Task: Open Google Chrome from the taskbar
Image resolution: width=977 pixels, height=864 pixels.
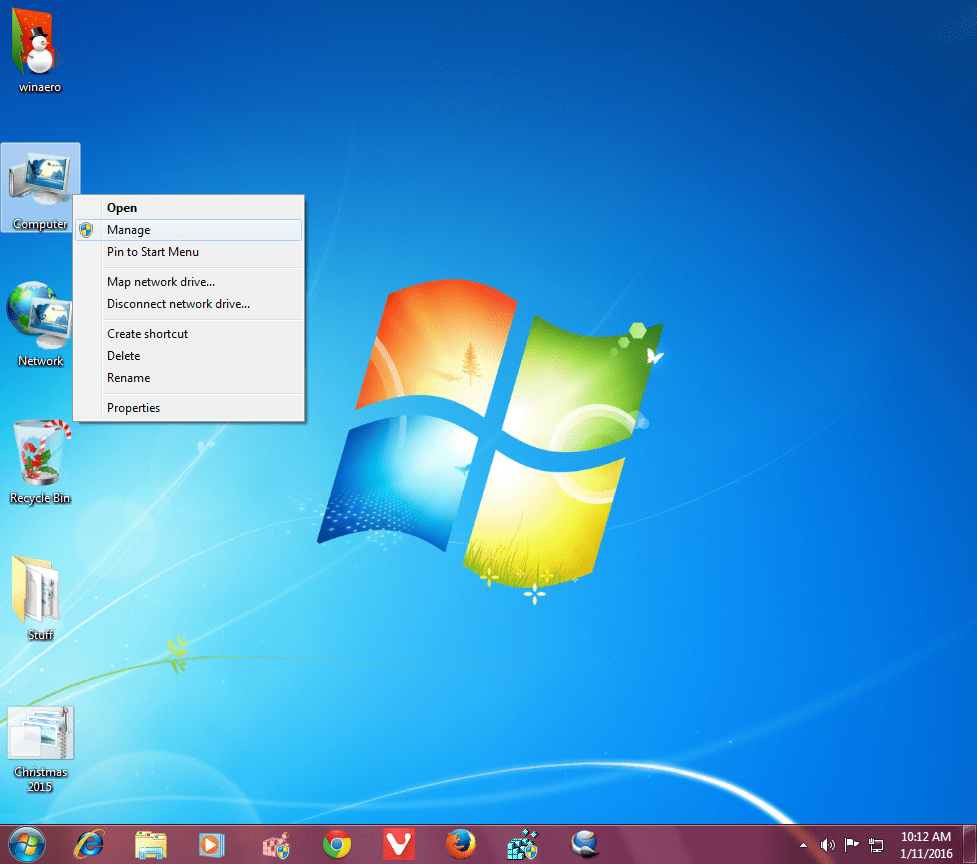Action: tap(337, 844)
